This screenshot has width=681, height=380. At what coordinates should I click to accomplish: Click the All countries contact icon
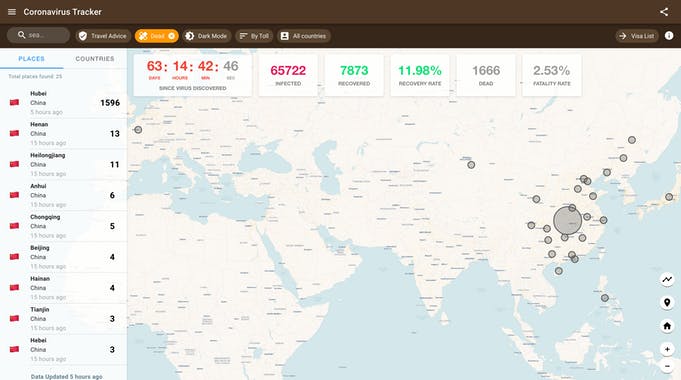(x=284, y=36)
